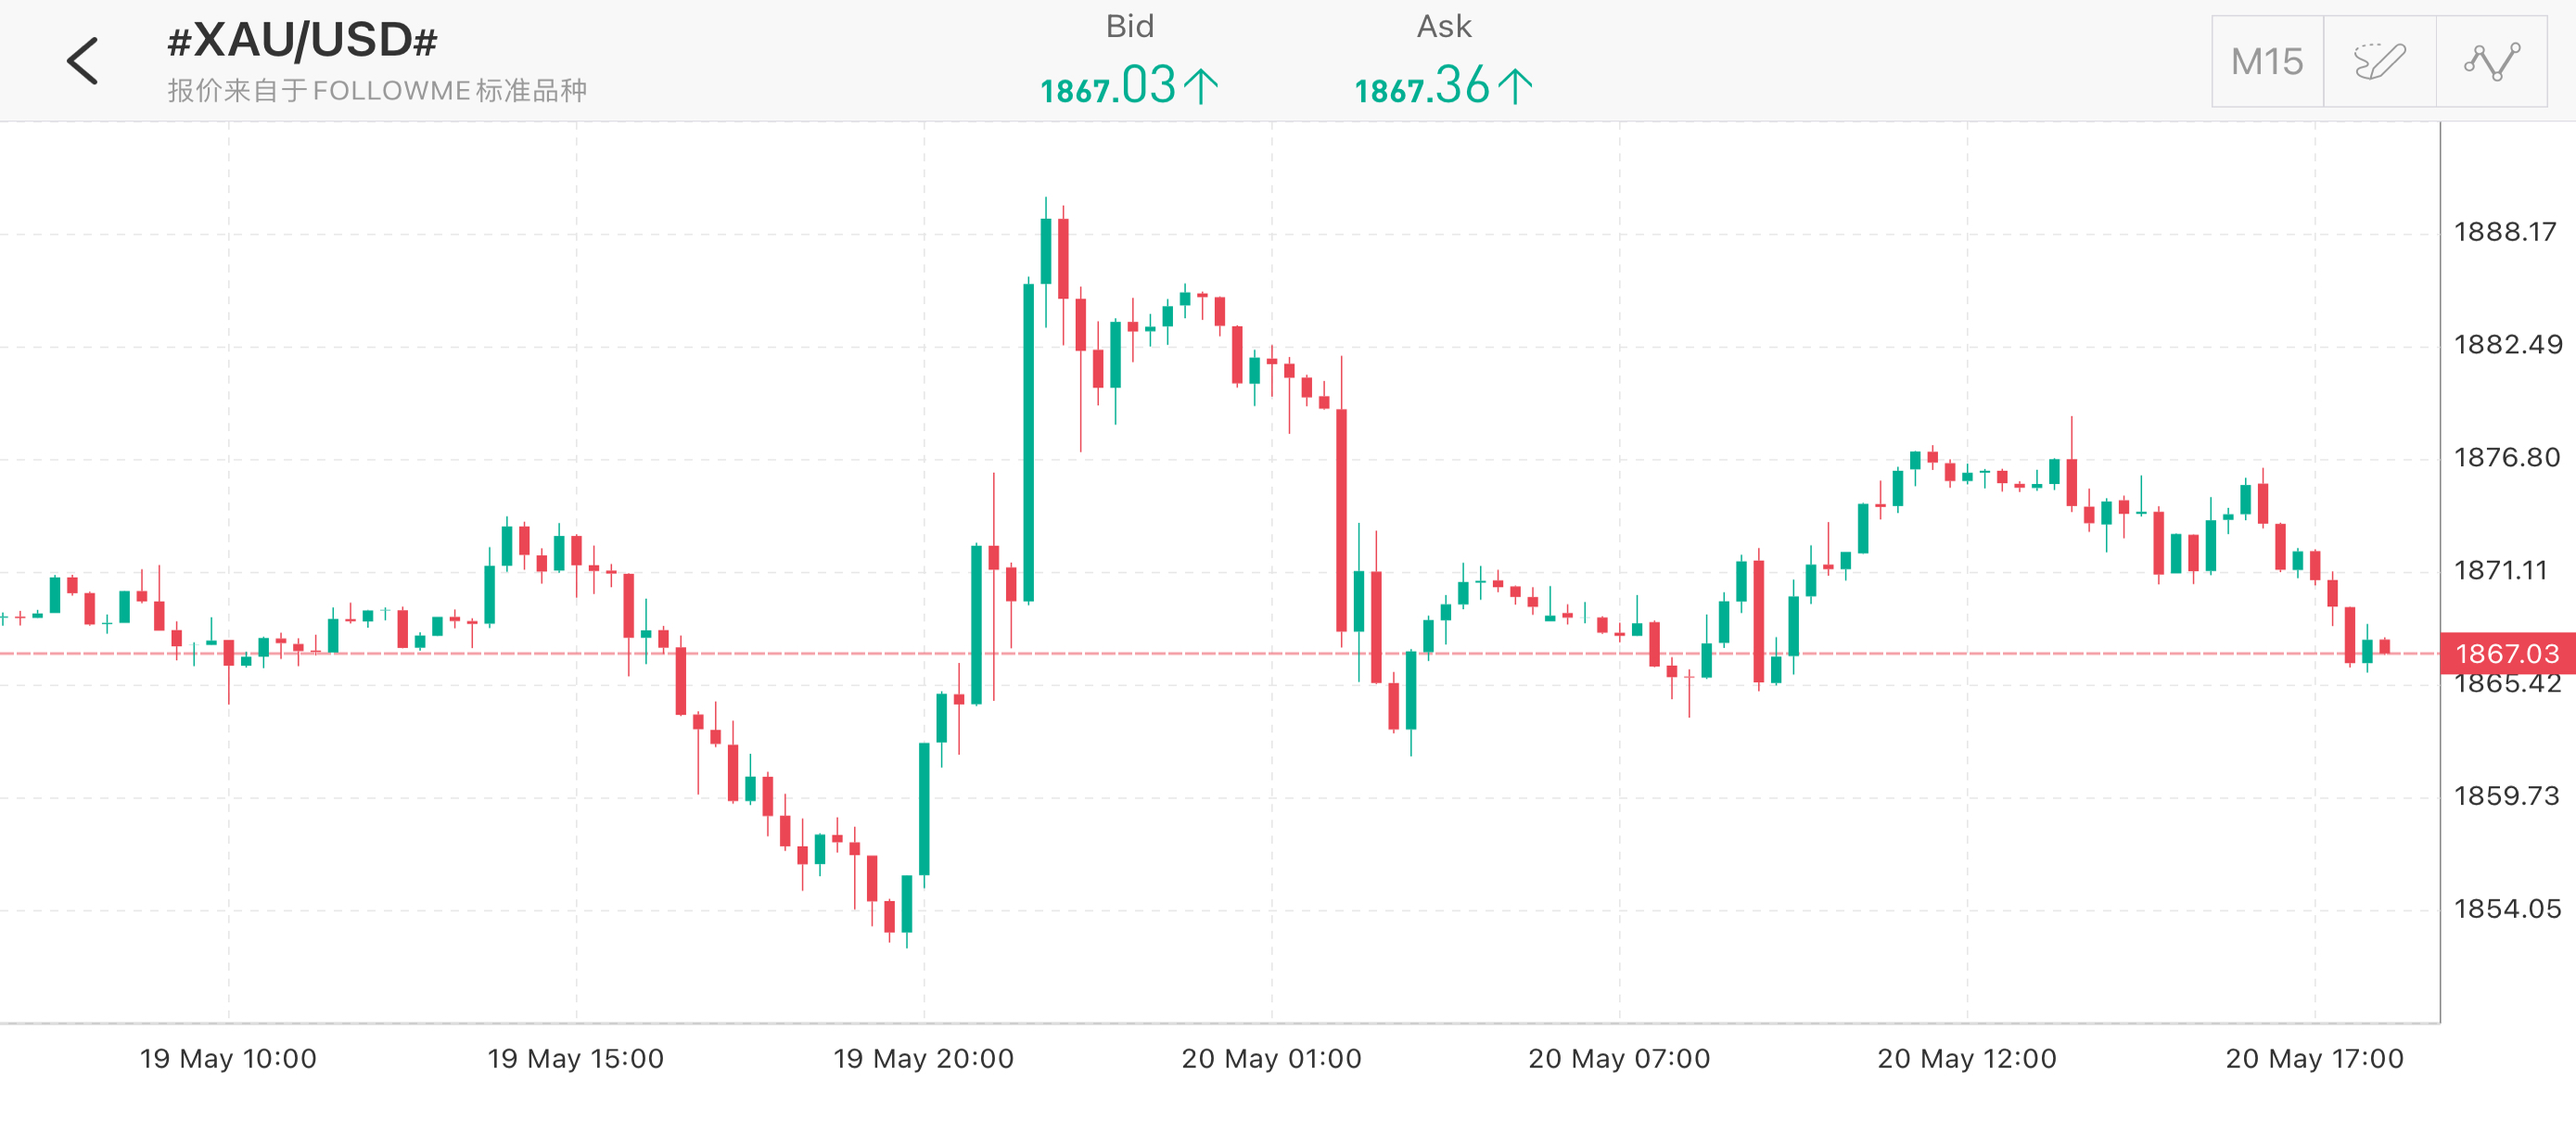
Task: Open the M15 timeframe selector
Action: [2267, 61]
